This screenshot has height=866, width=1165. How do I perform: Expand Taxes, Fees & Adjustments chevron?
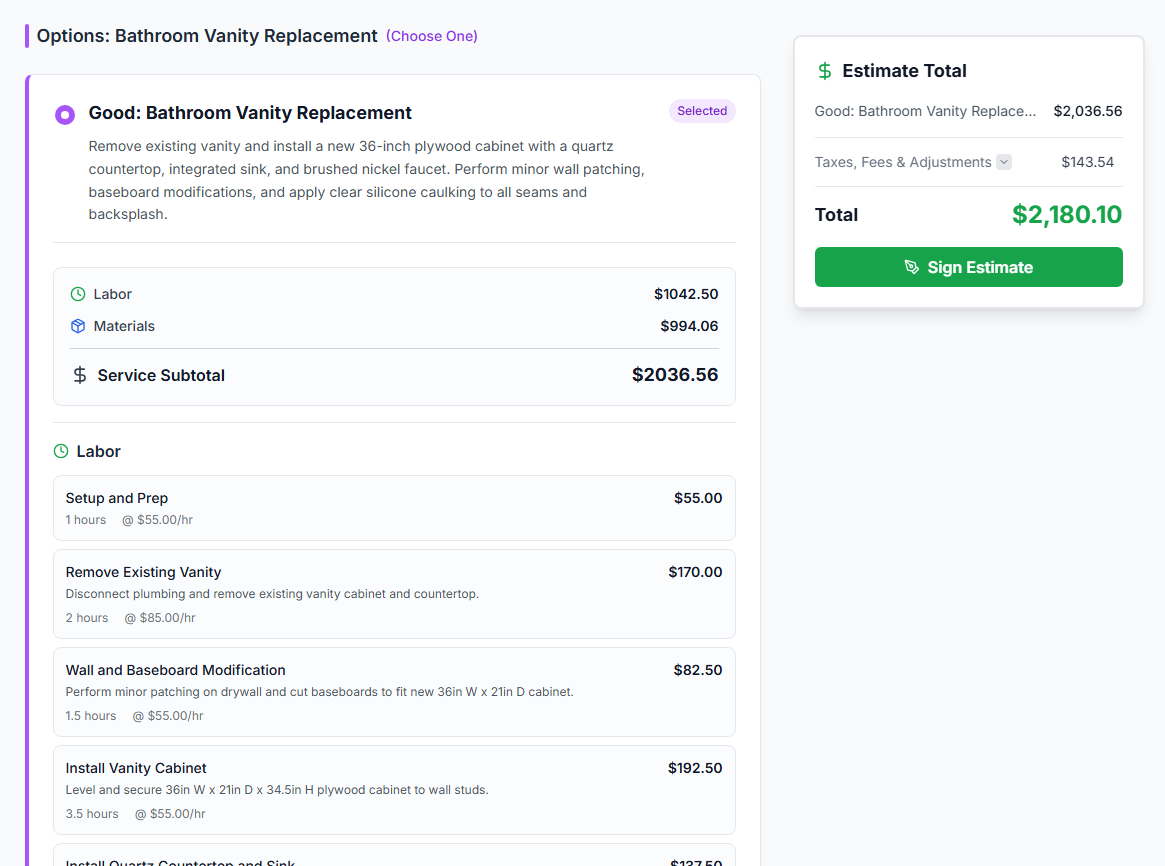(1004, 162)
